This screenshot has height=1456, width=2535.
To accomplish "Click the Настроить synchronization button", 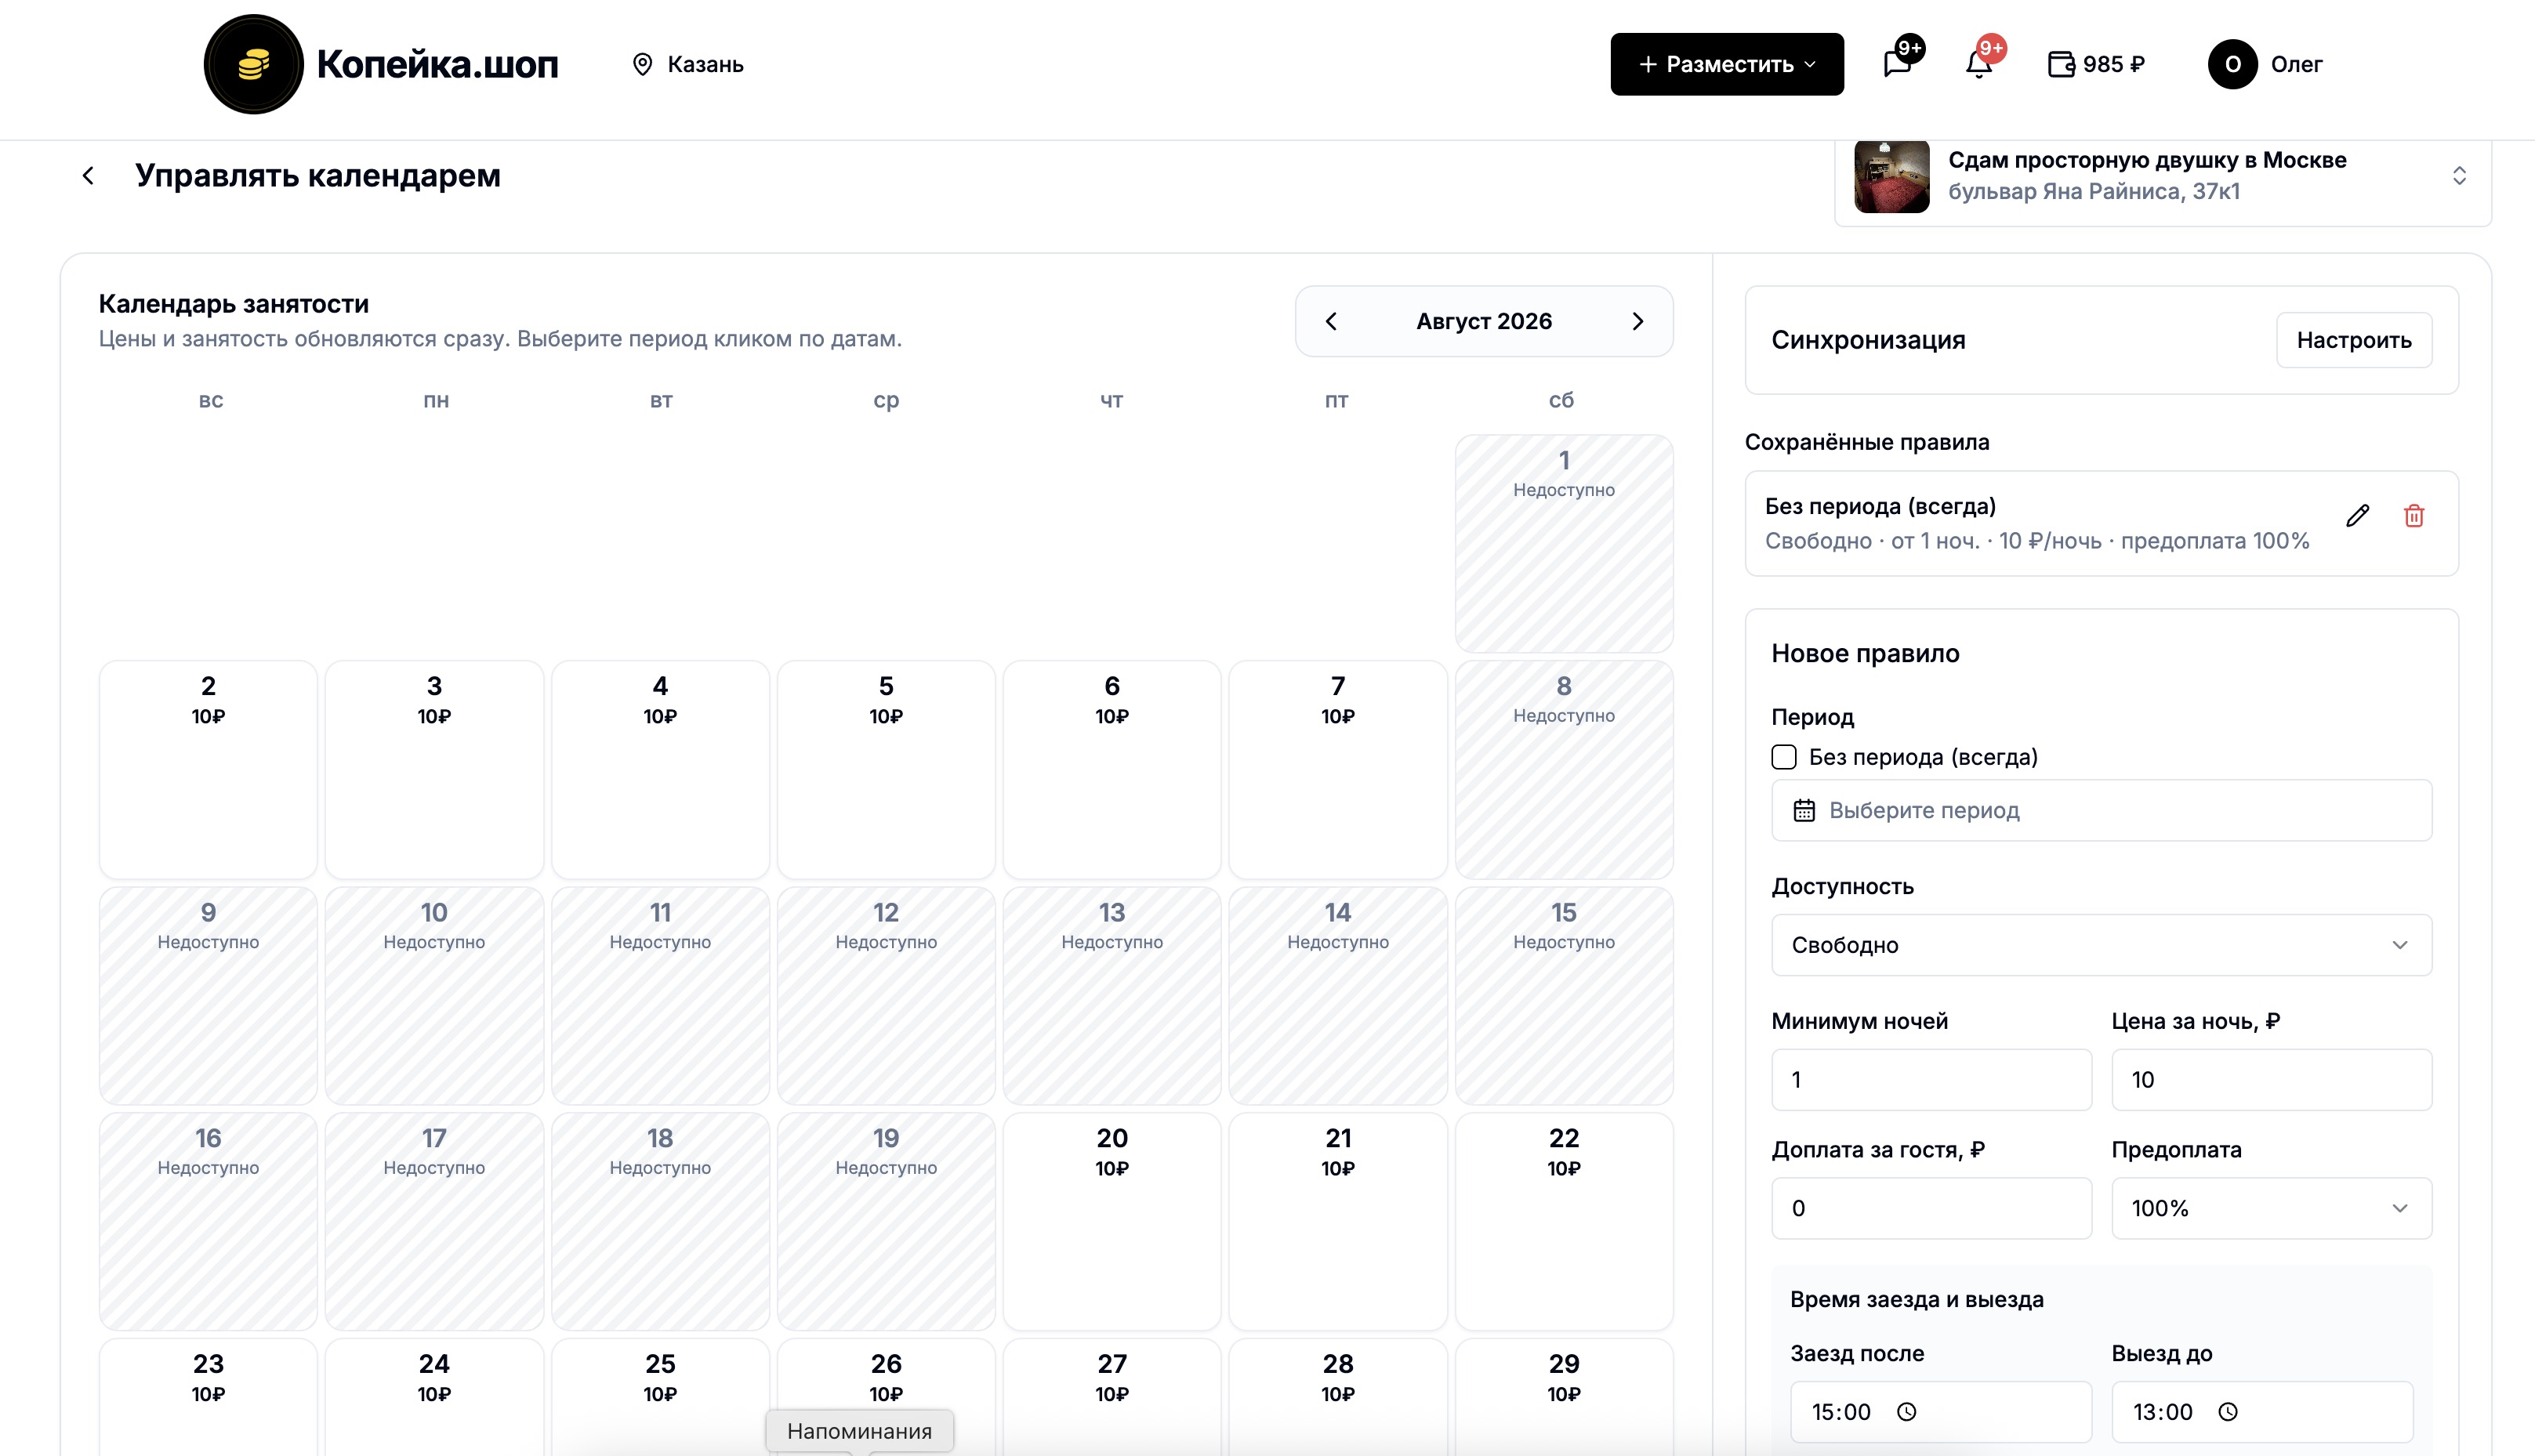I will coord(2354,340).
